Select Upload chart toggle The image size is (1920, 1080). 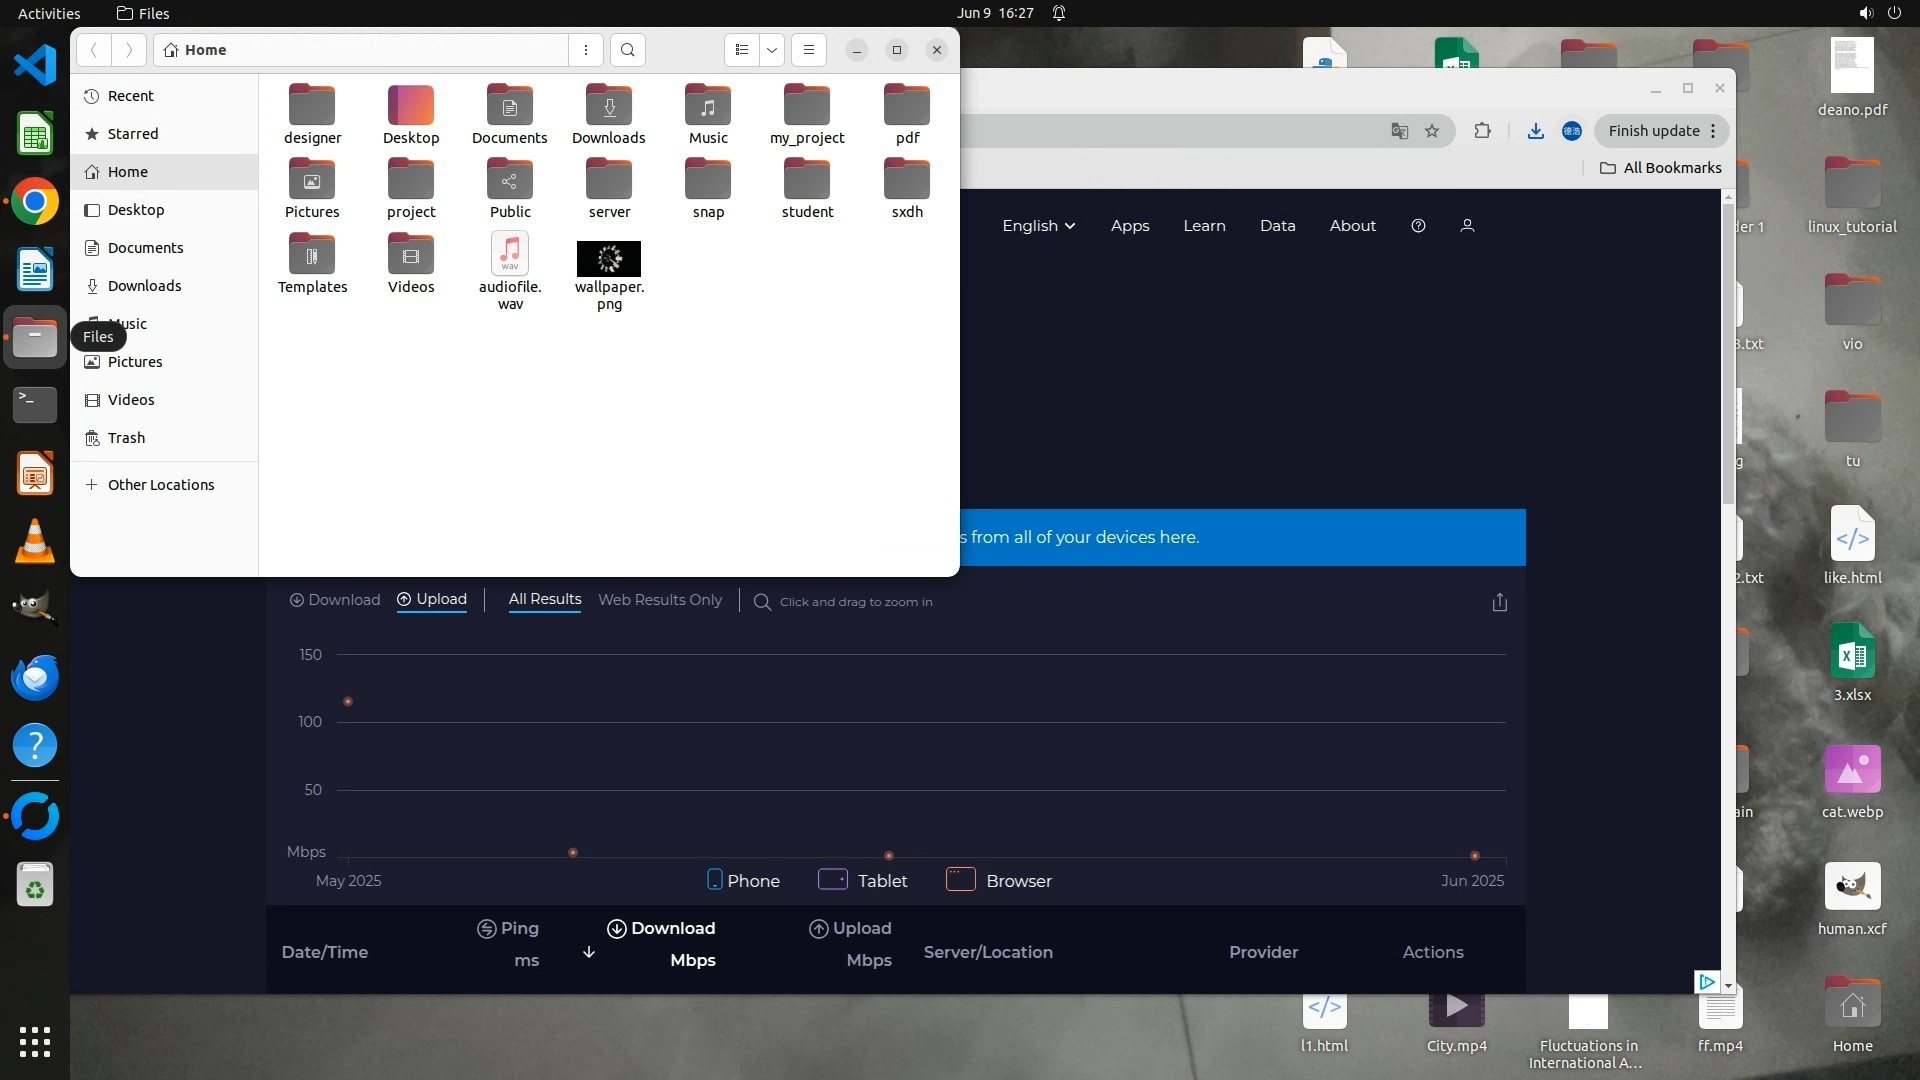(x=432, y=599)
